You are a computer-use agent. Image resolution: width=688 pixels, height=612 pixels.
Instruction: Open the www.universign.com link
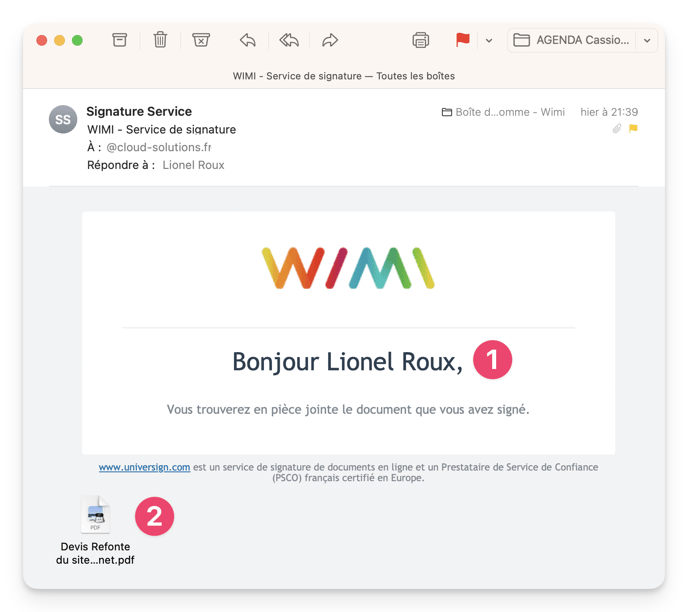pos(144,467)
